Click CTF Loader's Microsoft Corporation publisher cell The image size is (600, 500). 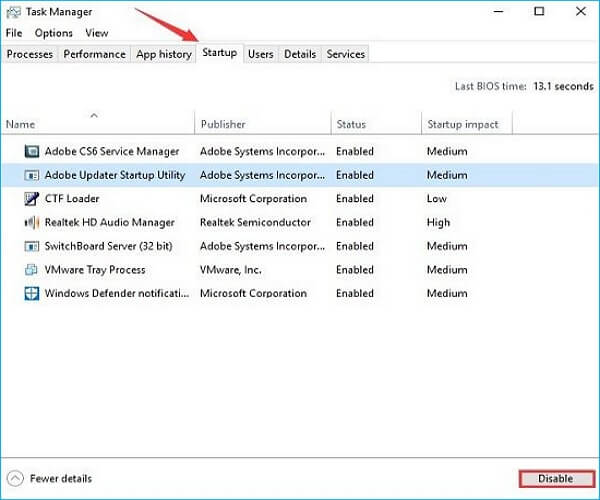[253, 199]
